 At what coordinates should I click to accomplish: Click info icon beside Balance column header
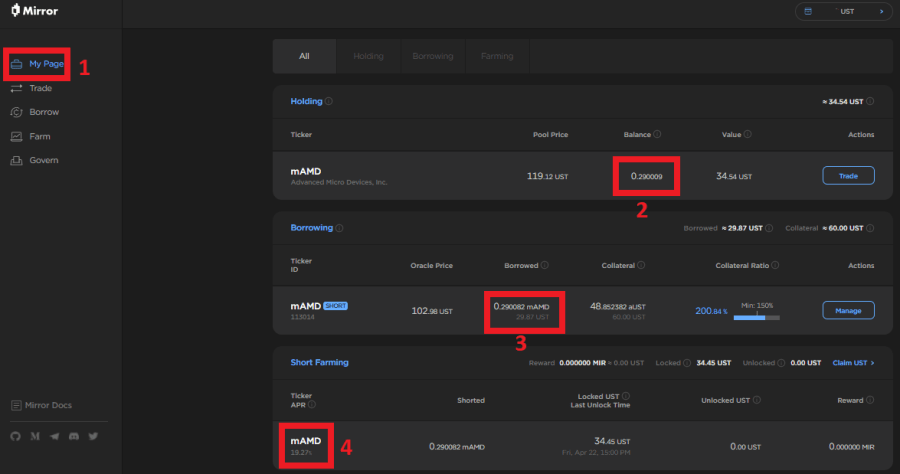pos(657,134)
